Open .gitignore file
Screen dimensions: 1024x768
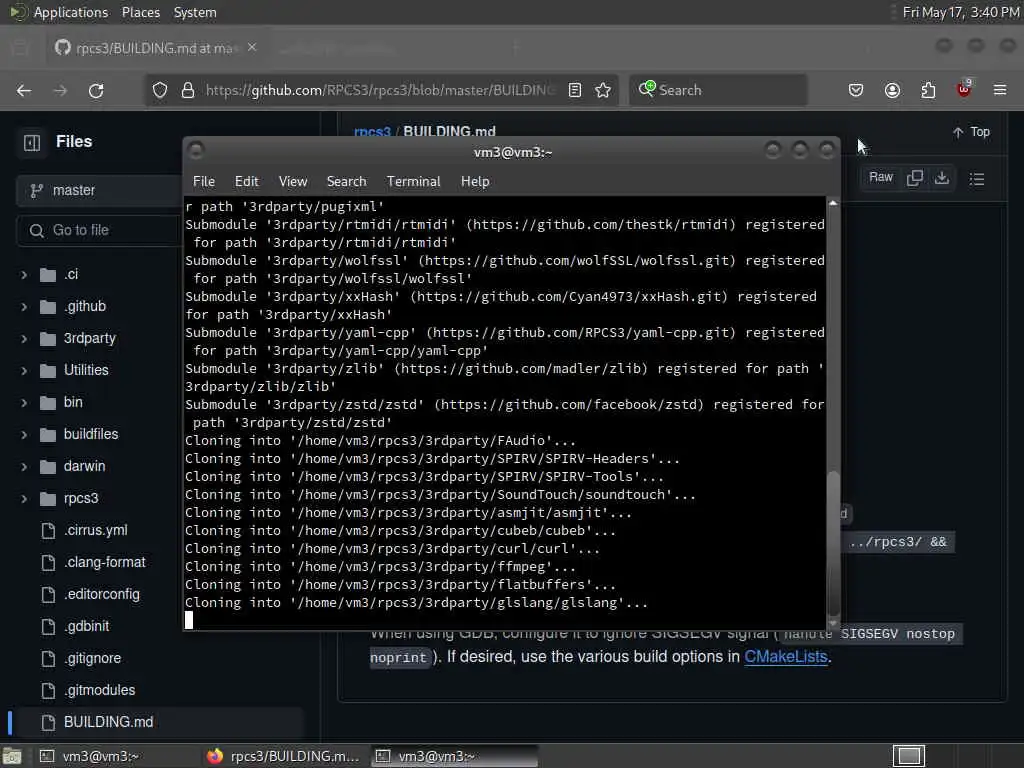tap(92, 658)
